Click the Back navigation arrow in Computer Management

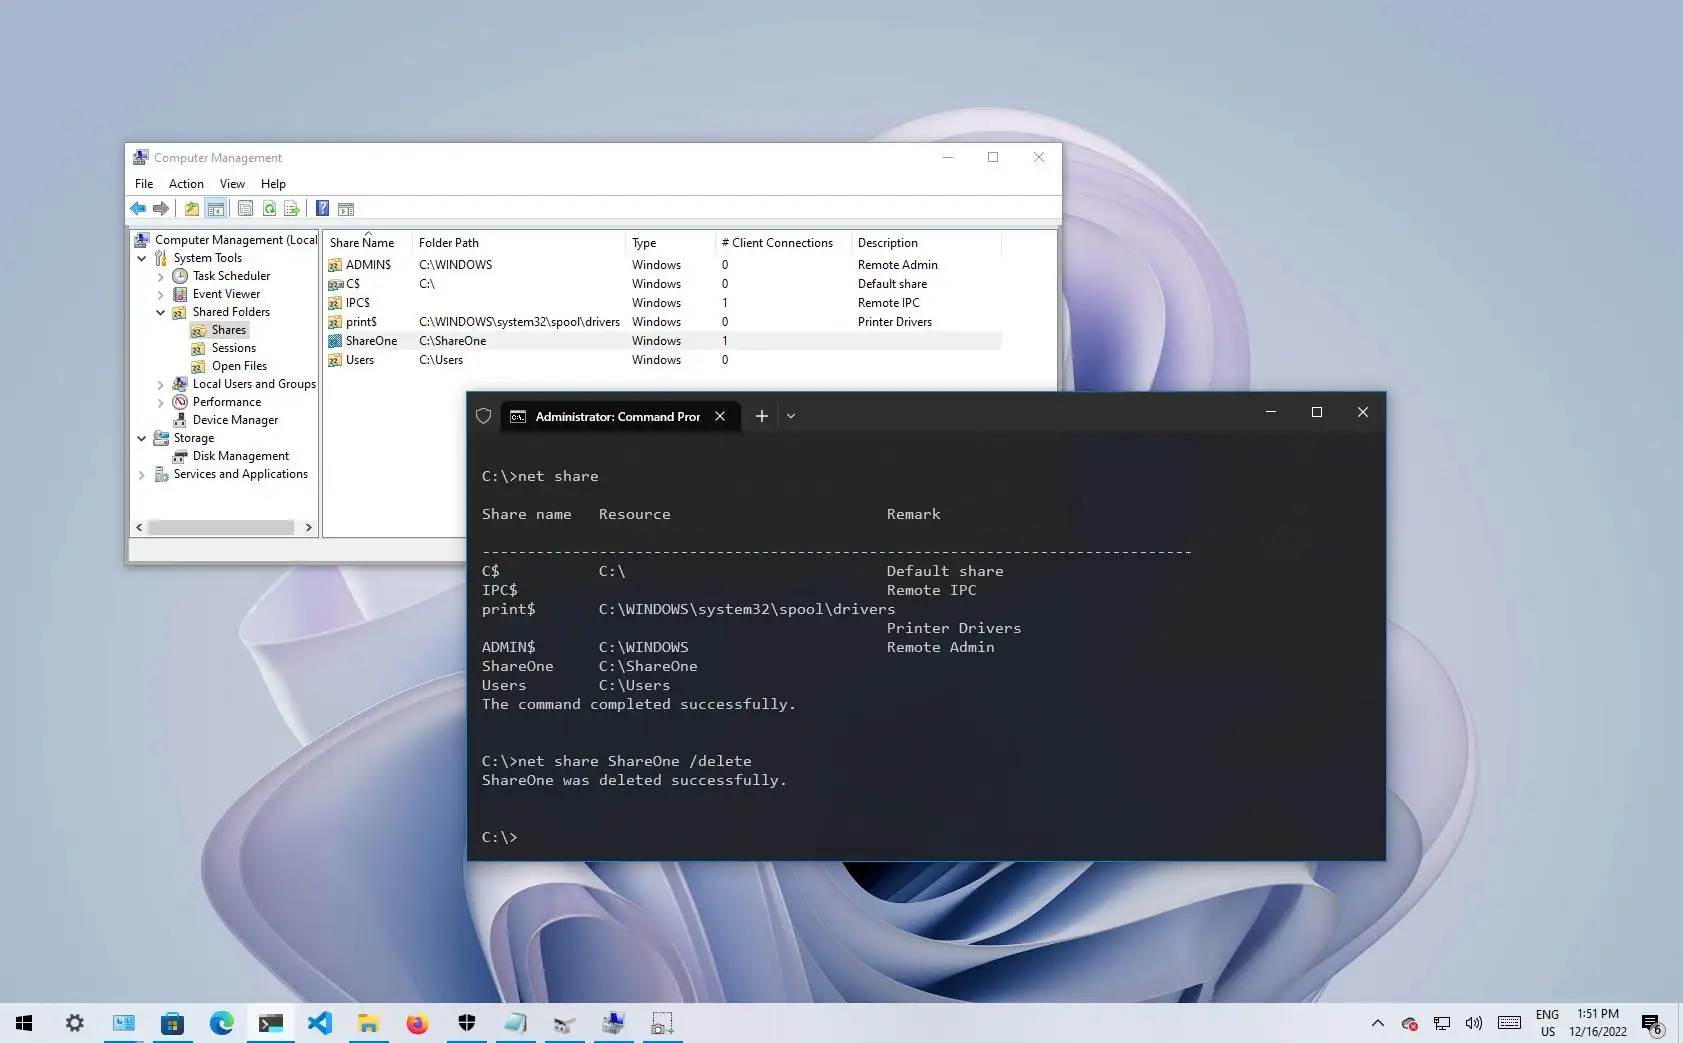pos(138,208)
